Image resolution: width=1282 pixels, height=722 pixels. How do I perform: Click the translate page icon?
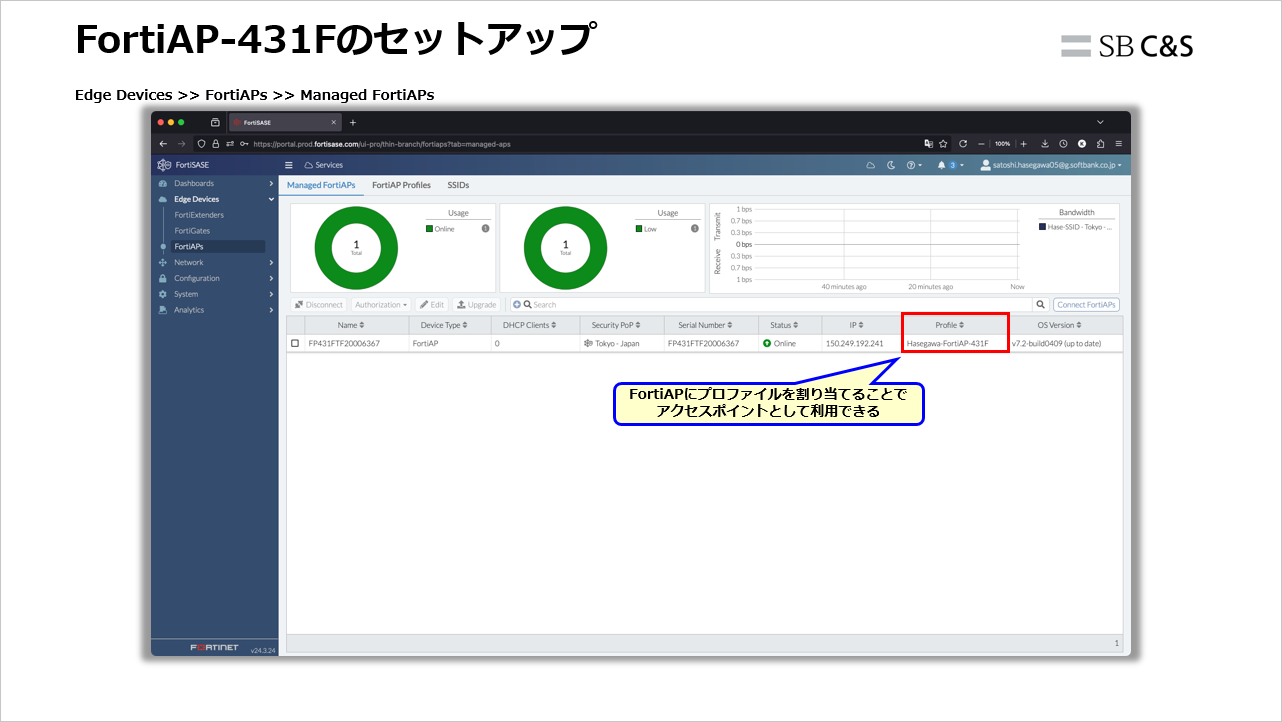928,144
